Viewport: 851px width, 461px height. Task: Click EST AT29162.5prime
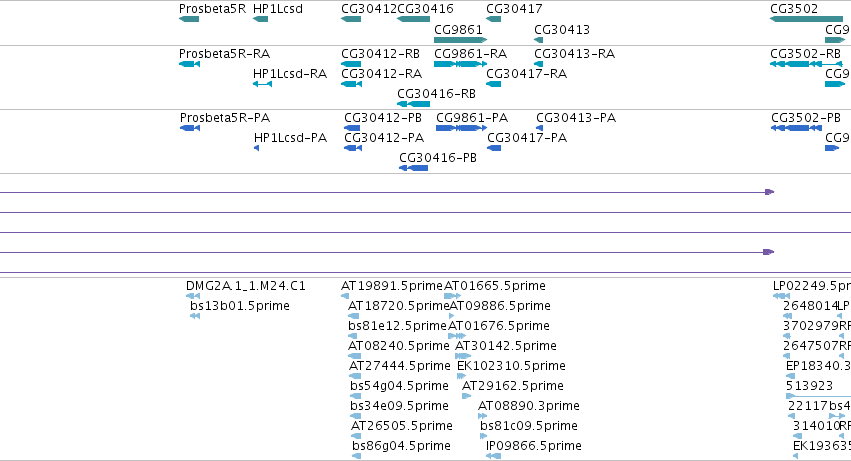(513, 386)
